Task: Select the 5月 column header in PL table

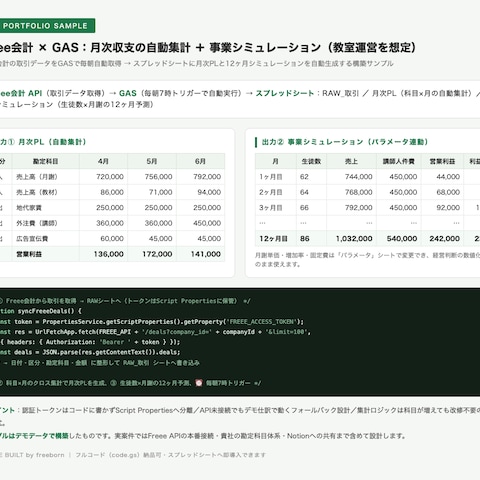Action: click(x=152, y=161)
